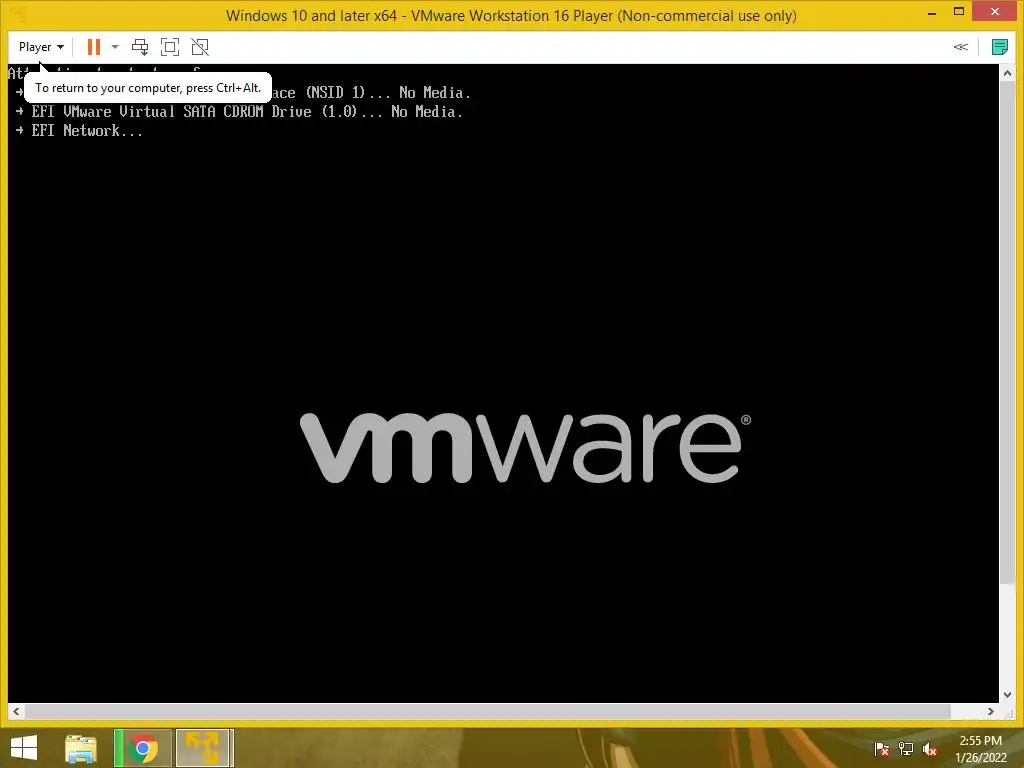This screenshot has width=1024, height=768.
Task: Send Ctrl+Alt+Del to virtual machine
Action: [140, 47]
